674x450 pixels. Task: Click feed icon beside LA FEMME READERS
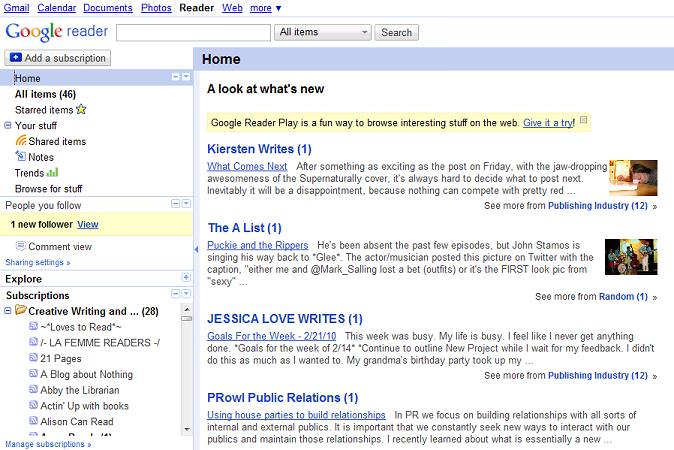[34, 342]
